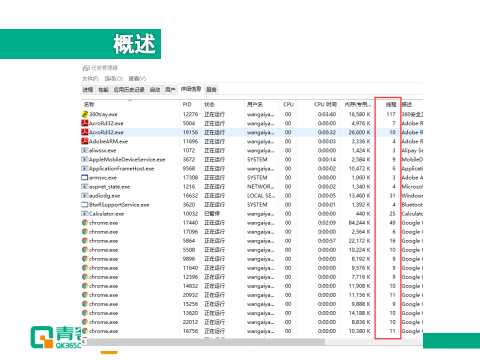
Task: Select the 详细信息 (Details) tab
Action: [x=191, y=89]
